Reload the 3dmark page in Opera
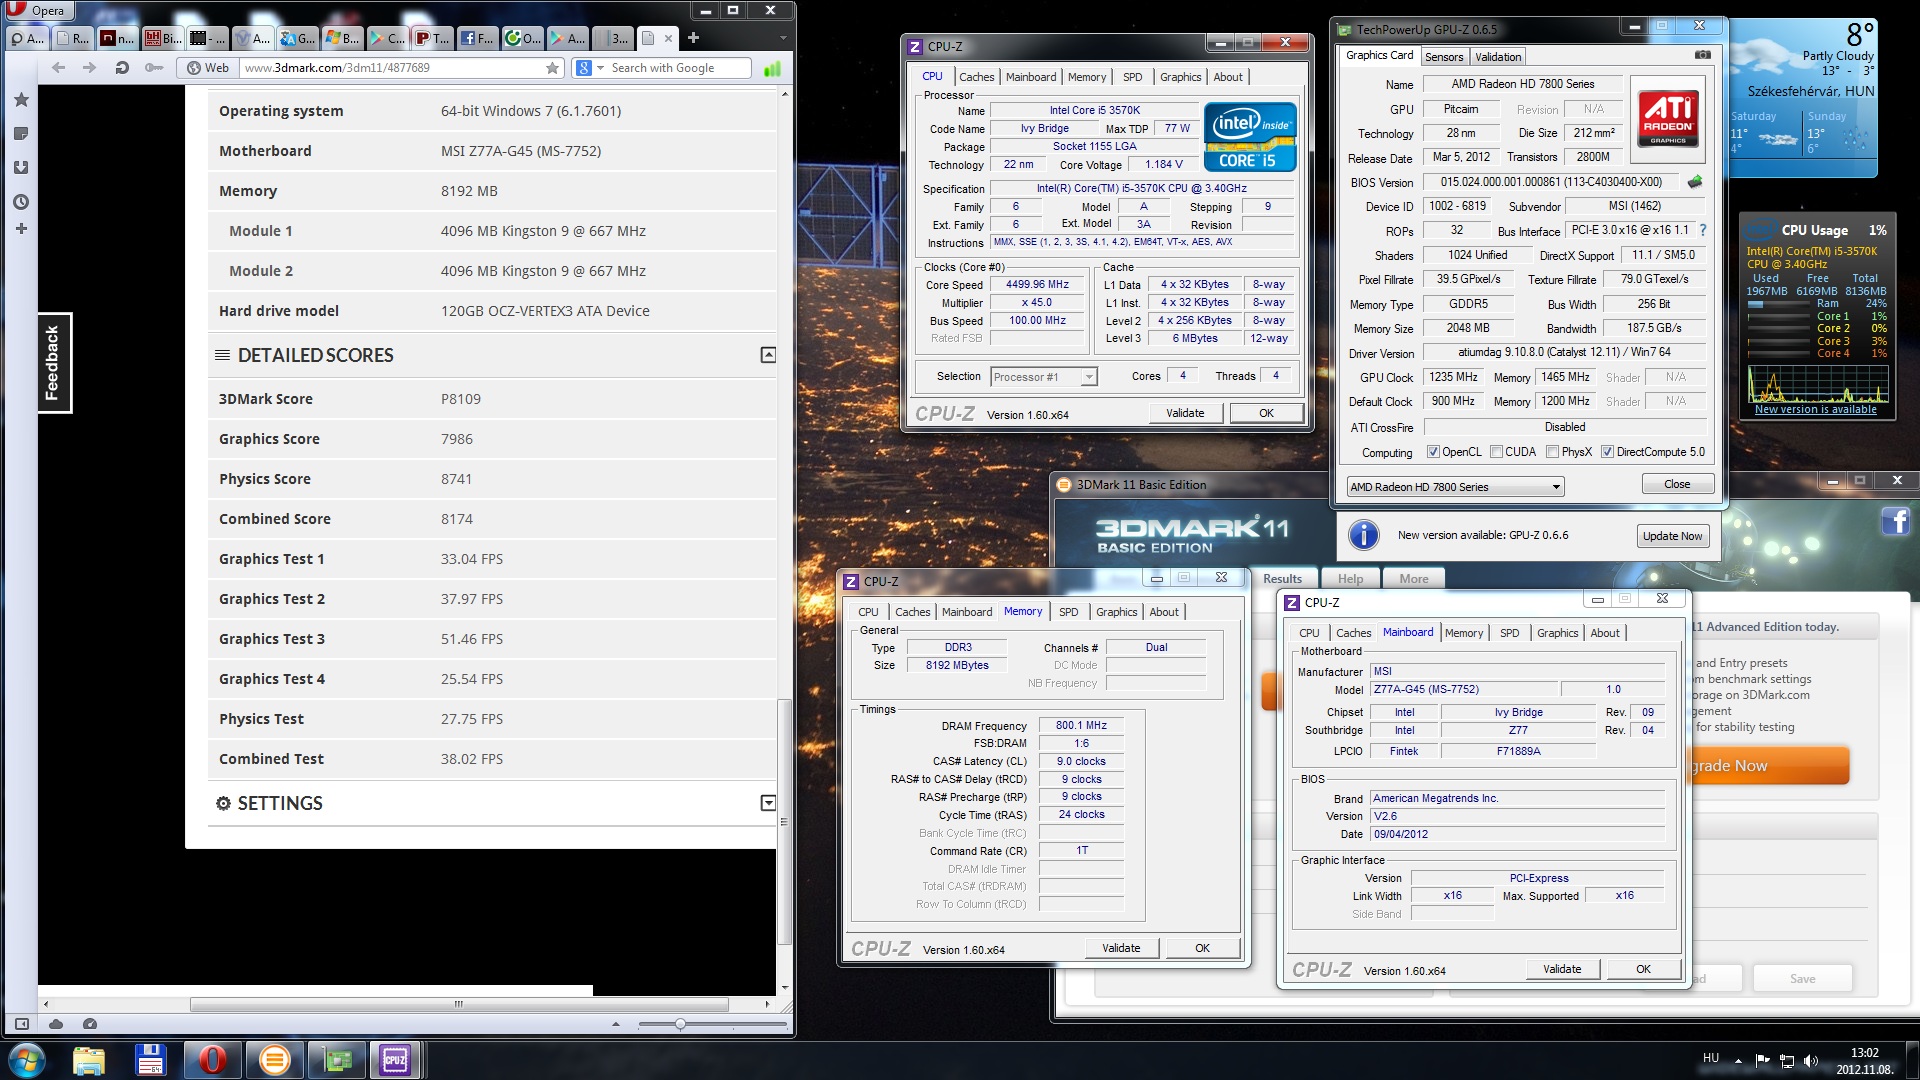Image resolution: width=1920 pixels, height=1080 pixels. 122,68
